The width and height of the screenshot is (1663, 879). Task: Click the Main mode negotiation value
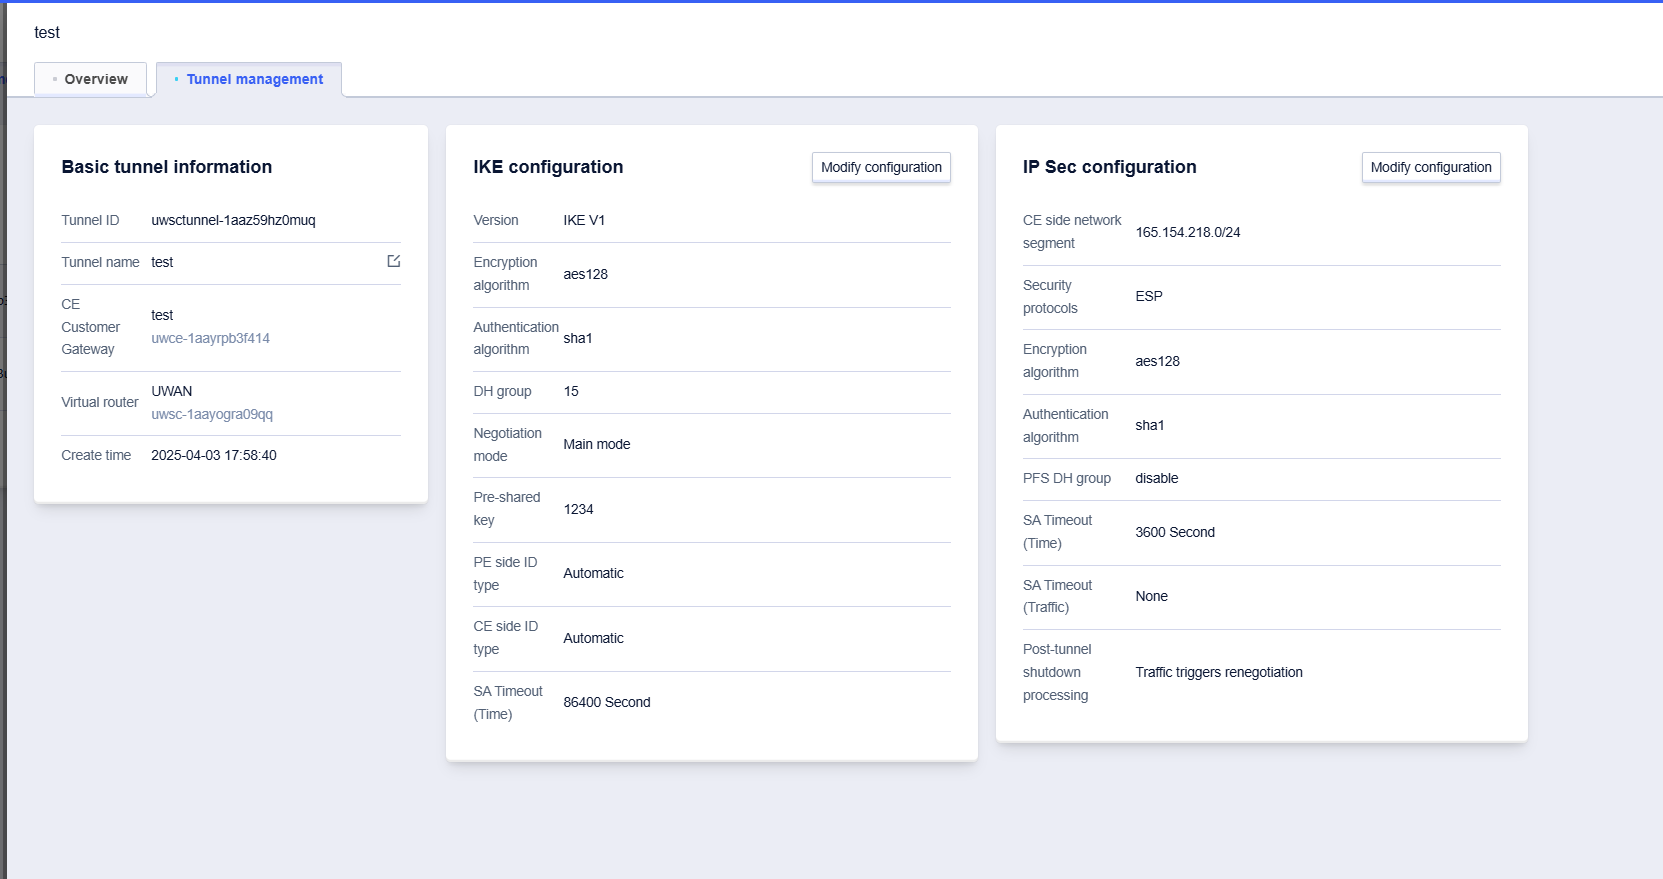(596, 444)
